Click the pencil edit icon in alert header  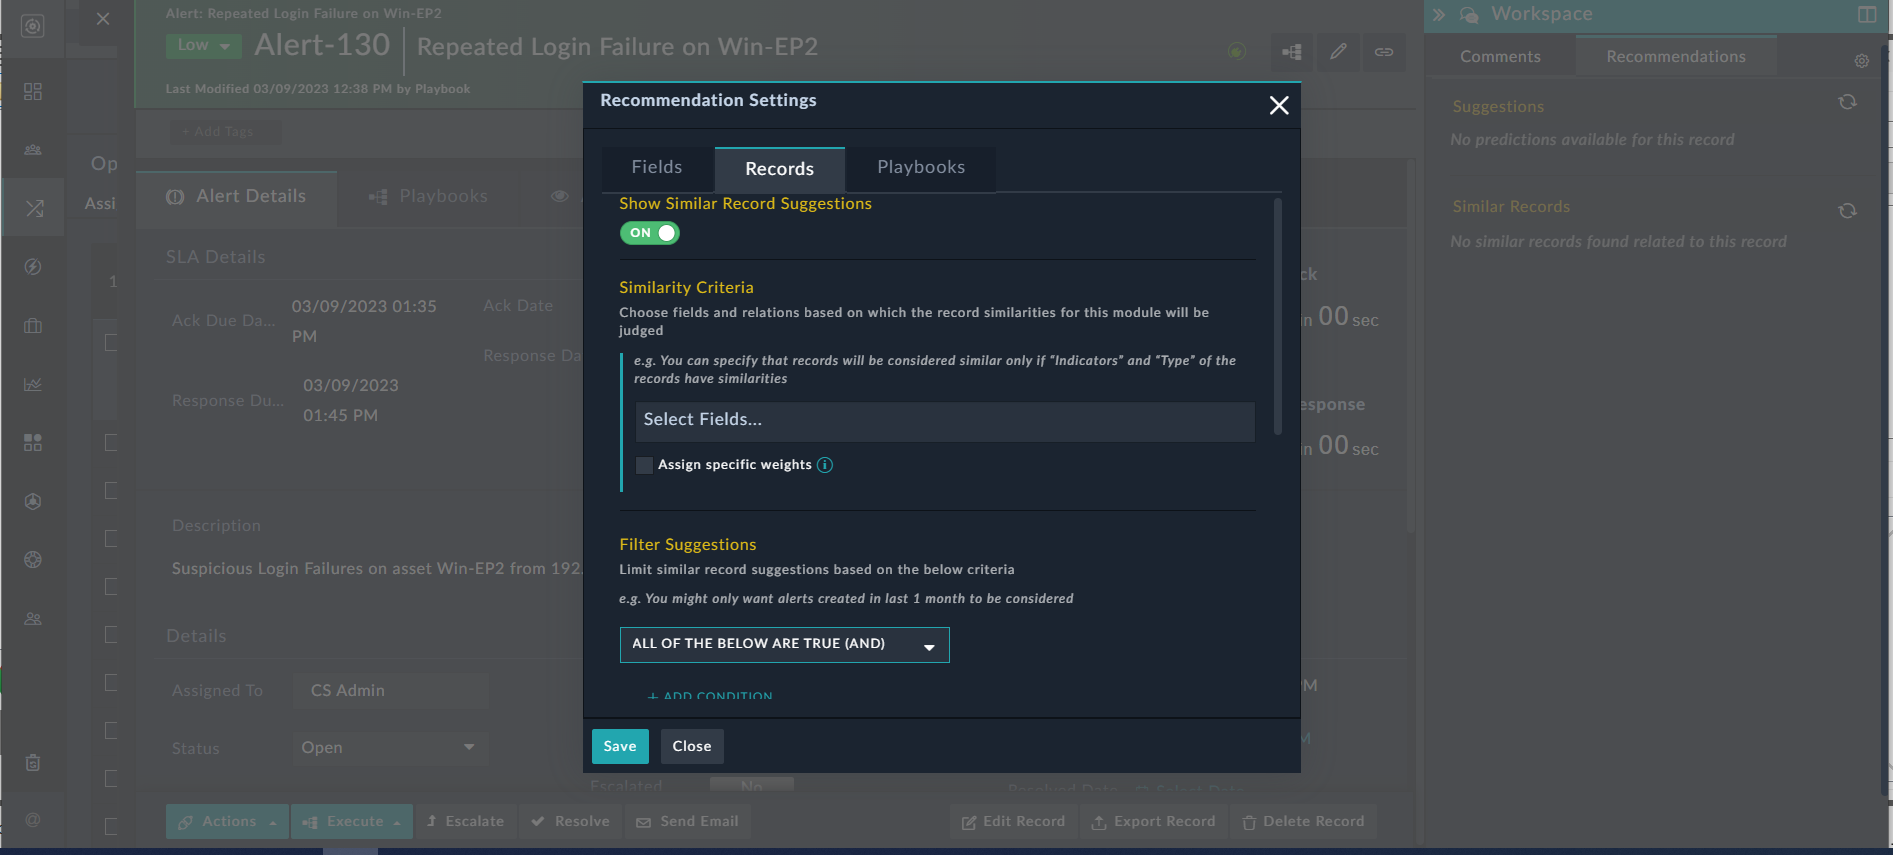pyautogui.click(x=1338, y=52)
